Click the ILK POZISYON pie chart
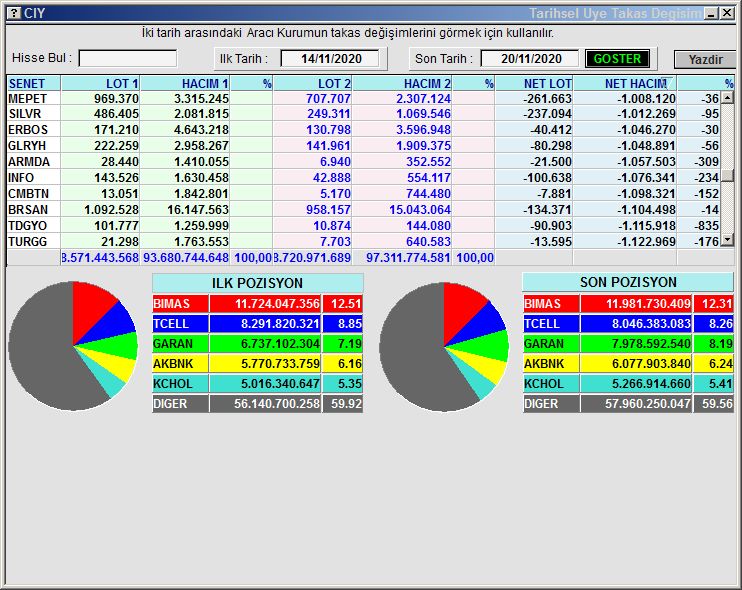Screen dimensions: 742x590 tap(73, 346)
